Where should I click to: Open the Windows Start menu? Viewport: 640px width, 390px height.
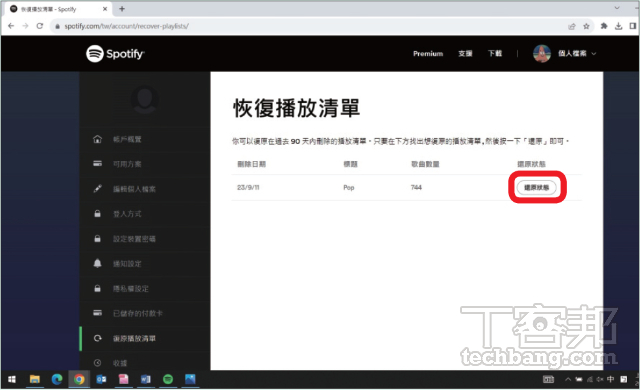click(x=12, y=379)
